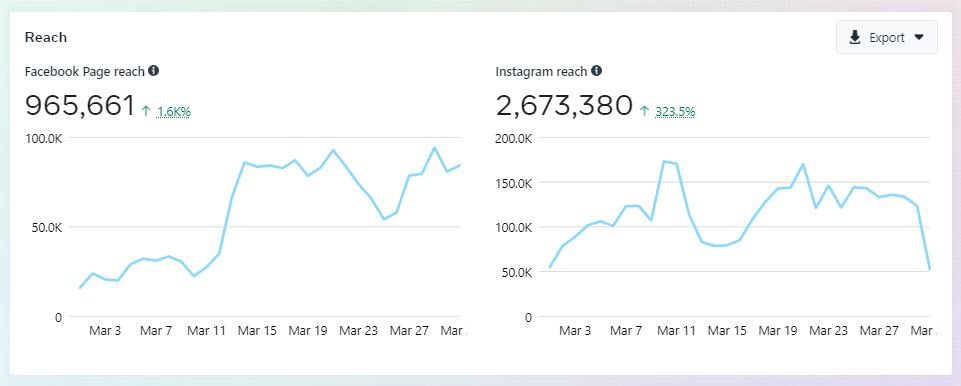Viewport: 961px width, 386px height.
Task: Click Mar 27 label under Instagram chart
Action: click(x=879, y=331)
